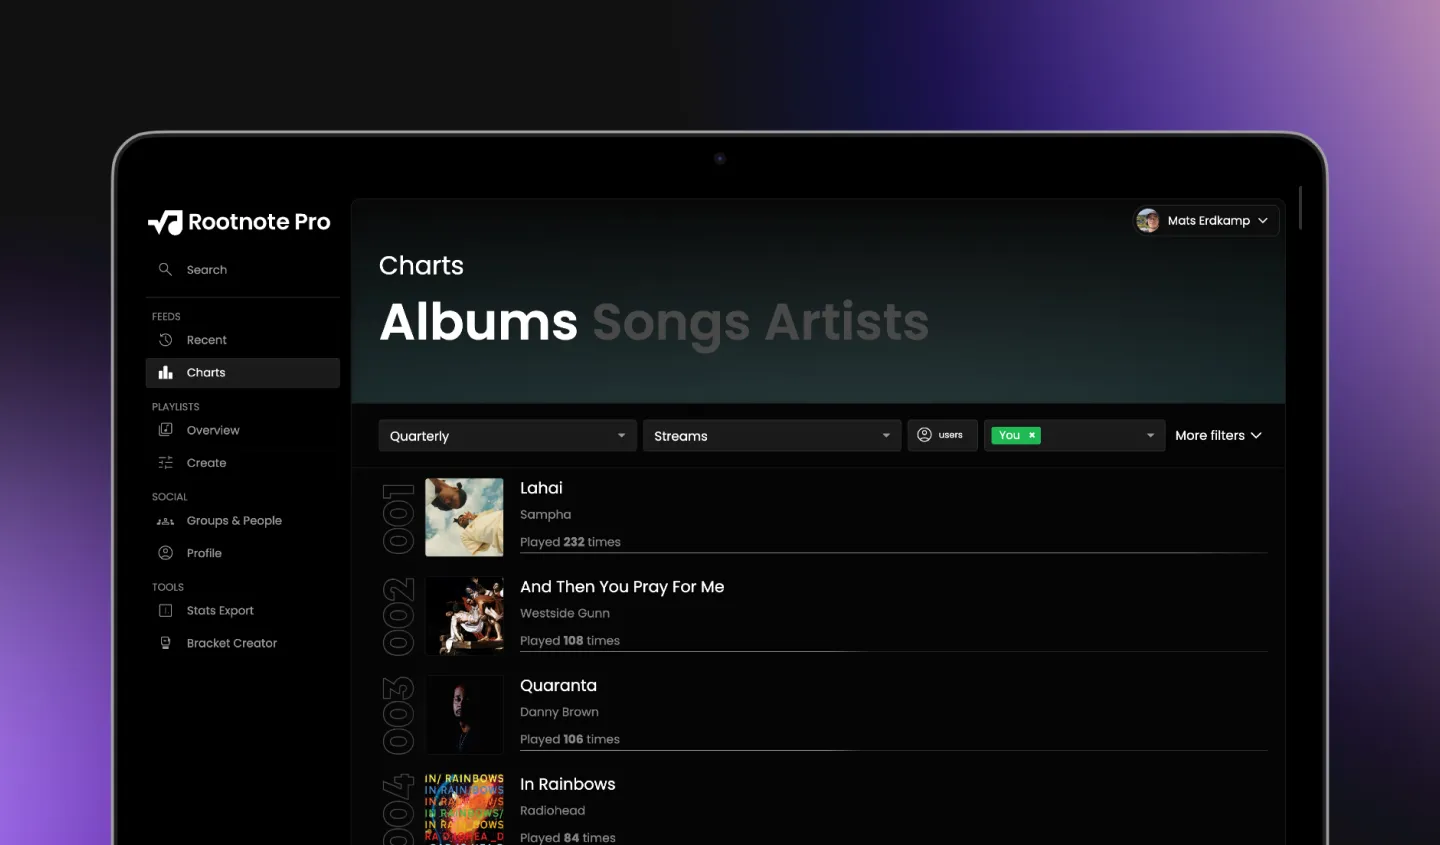Open the Quarterly time period dropdown
Screen dimensions: 1440x845
[x=507, y=436]
